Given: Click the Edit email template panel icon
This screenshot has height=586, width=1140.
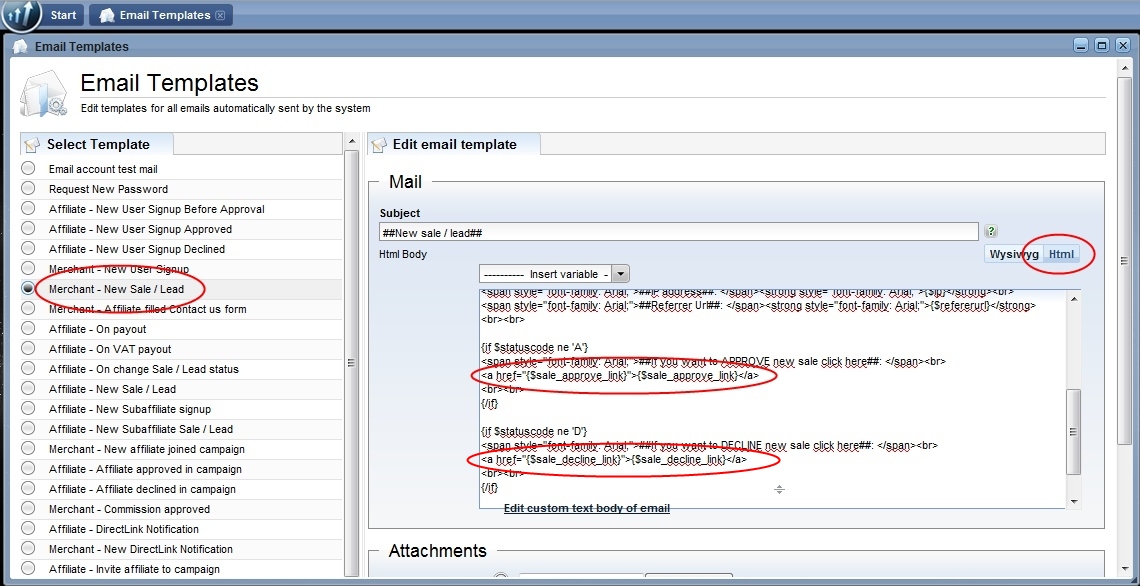Looking at the screenshot, I should [x=379, y=145].
